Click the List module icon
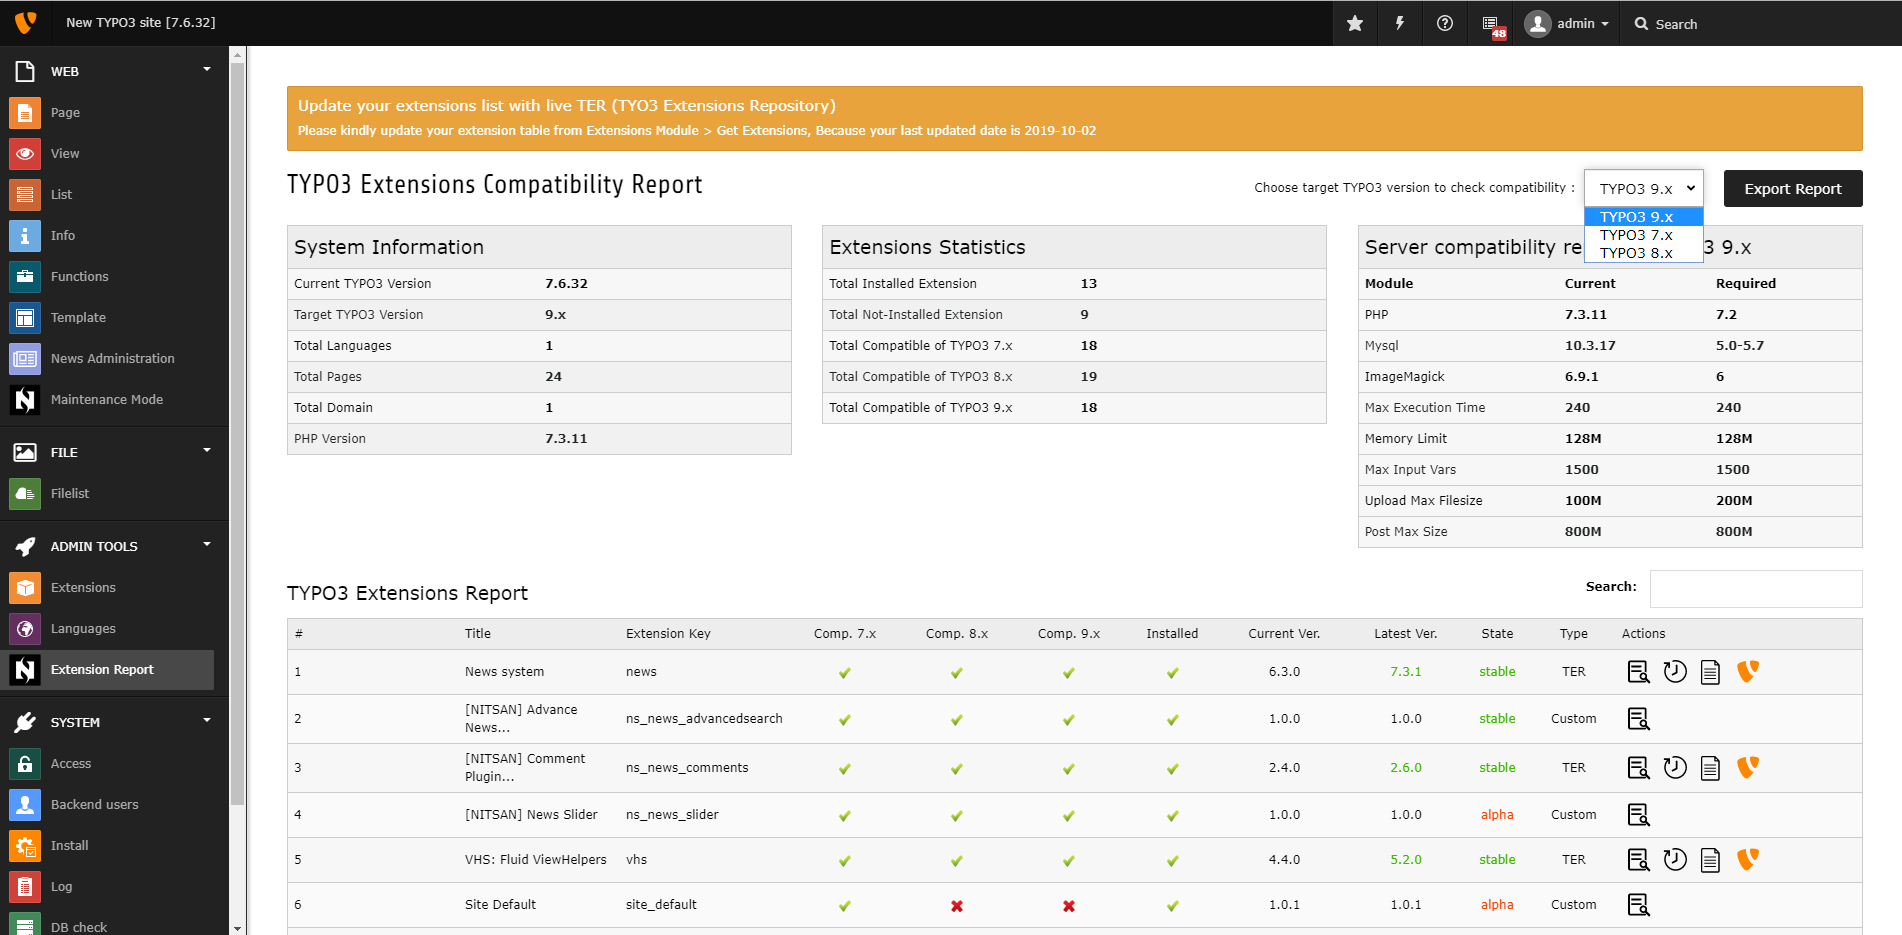Image resolution: width=1902 pixels, height=935 pixels. [25, 195]
